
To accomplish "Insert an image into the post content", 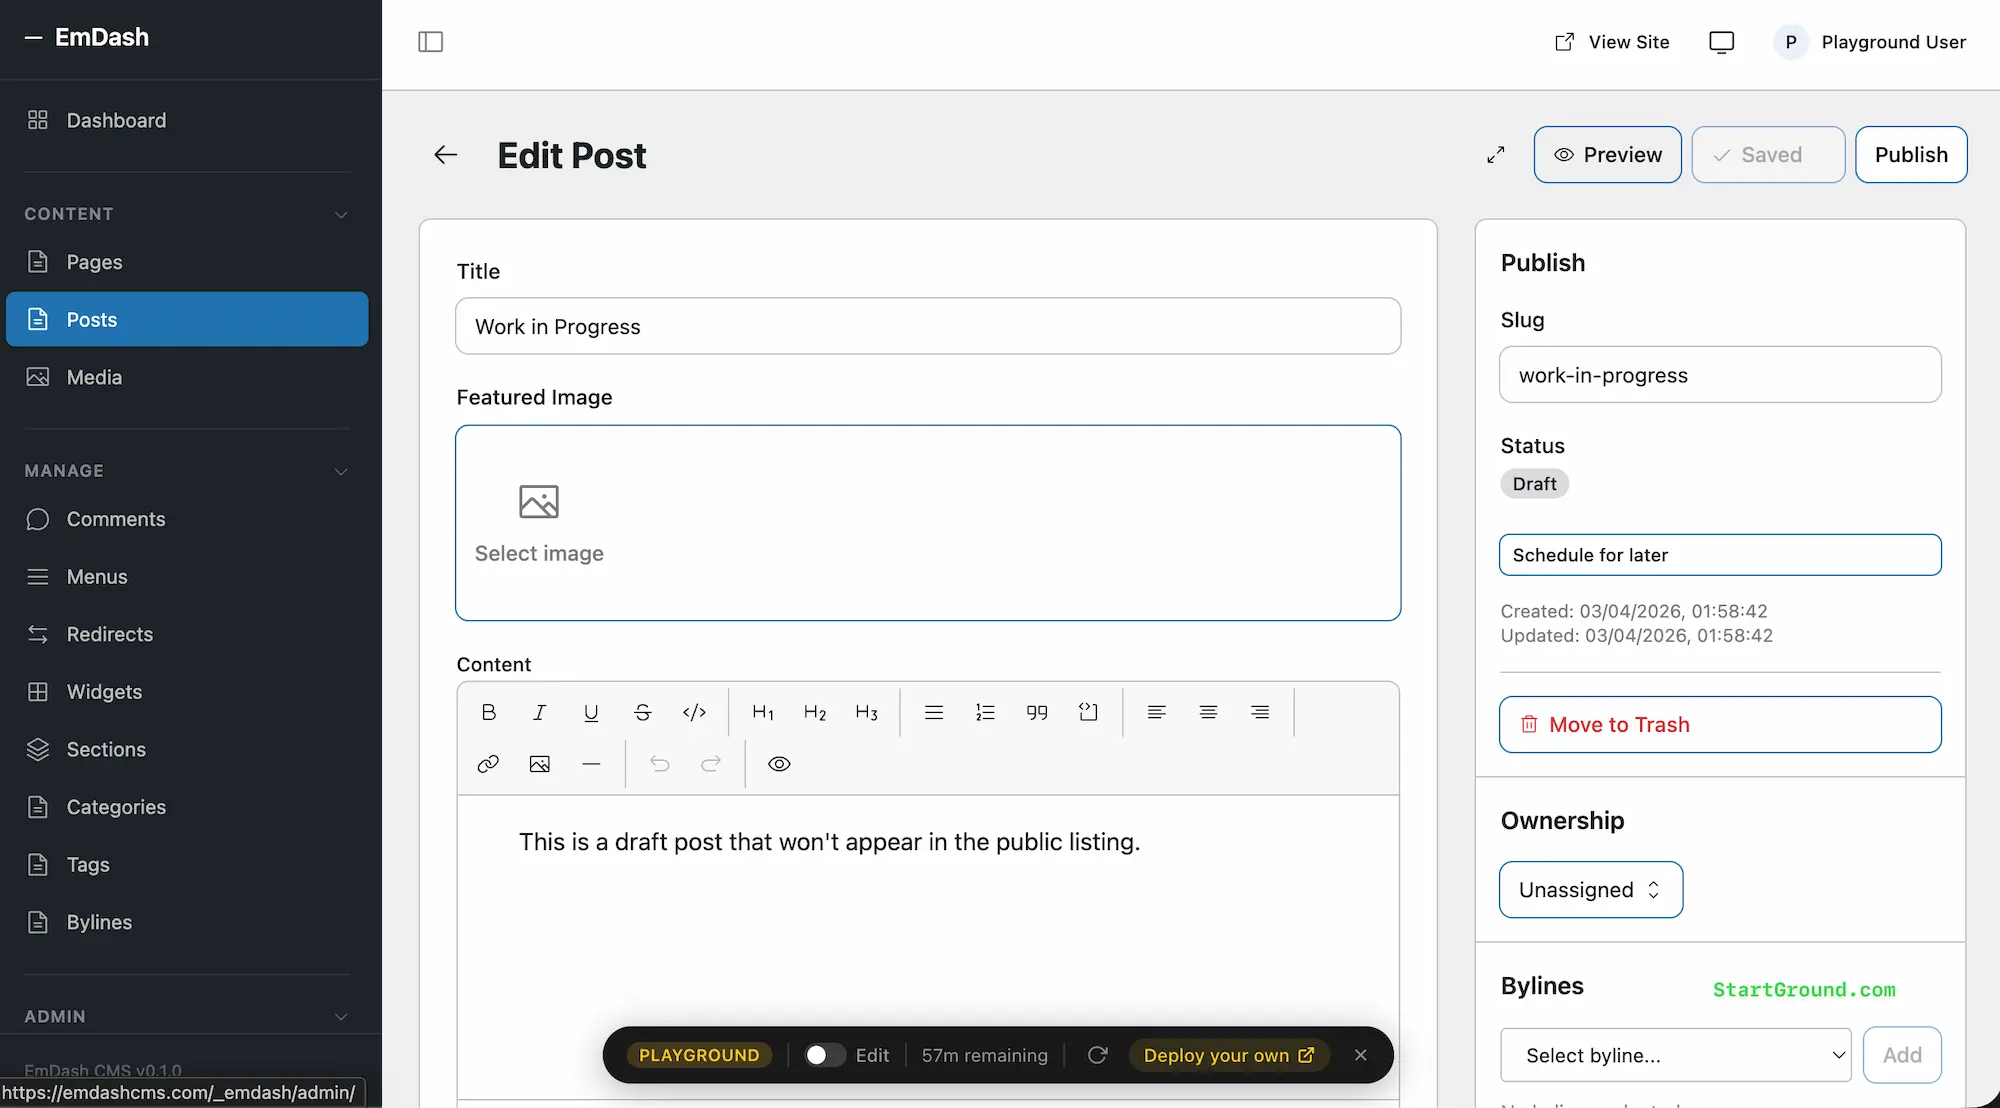I will [540, 764].
